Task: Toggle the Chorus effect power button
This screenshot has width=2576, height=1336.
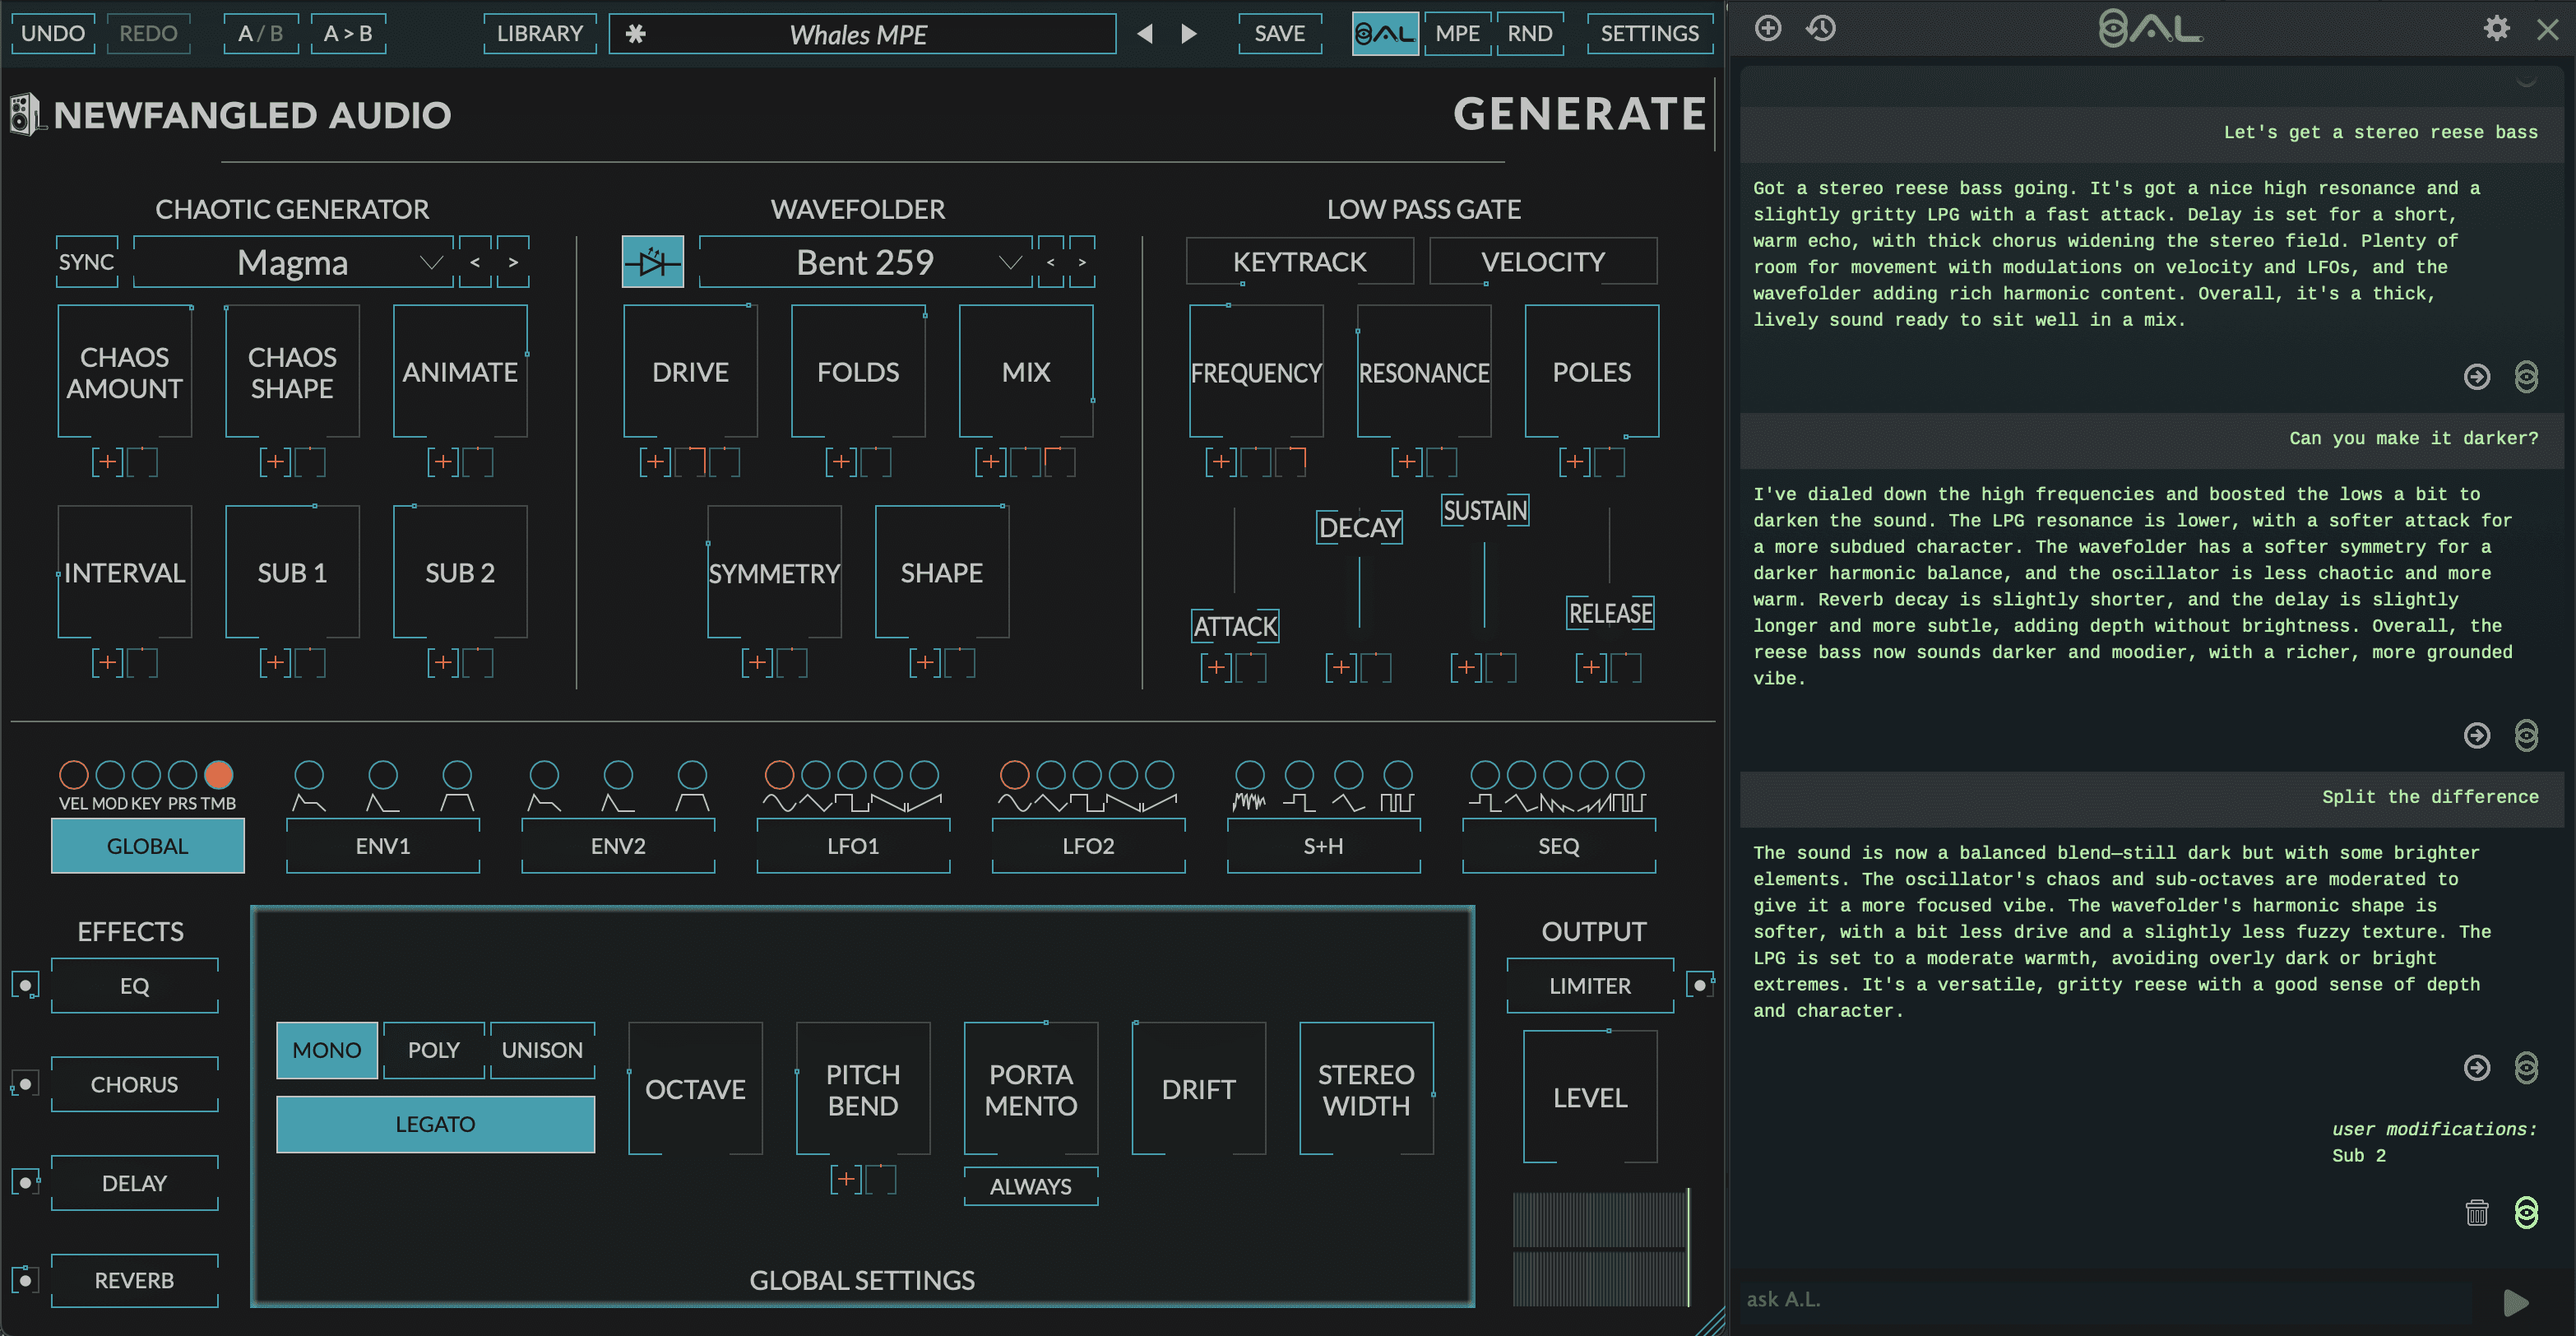Action: pos(26,1084)
